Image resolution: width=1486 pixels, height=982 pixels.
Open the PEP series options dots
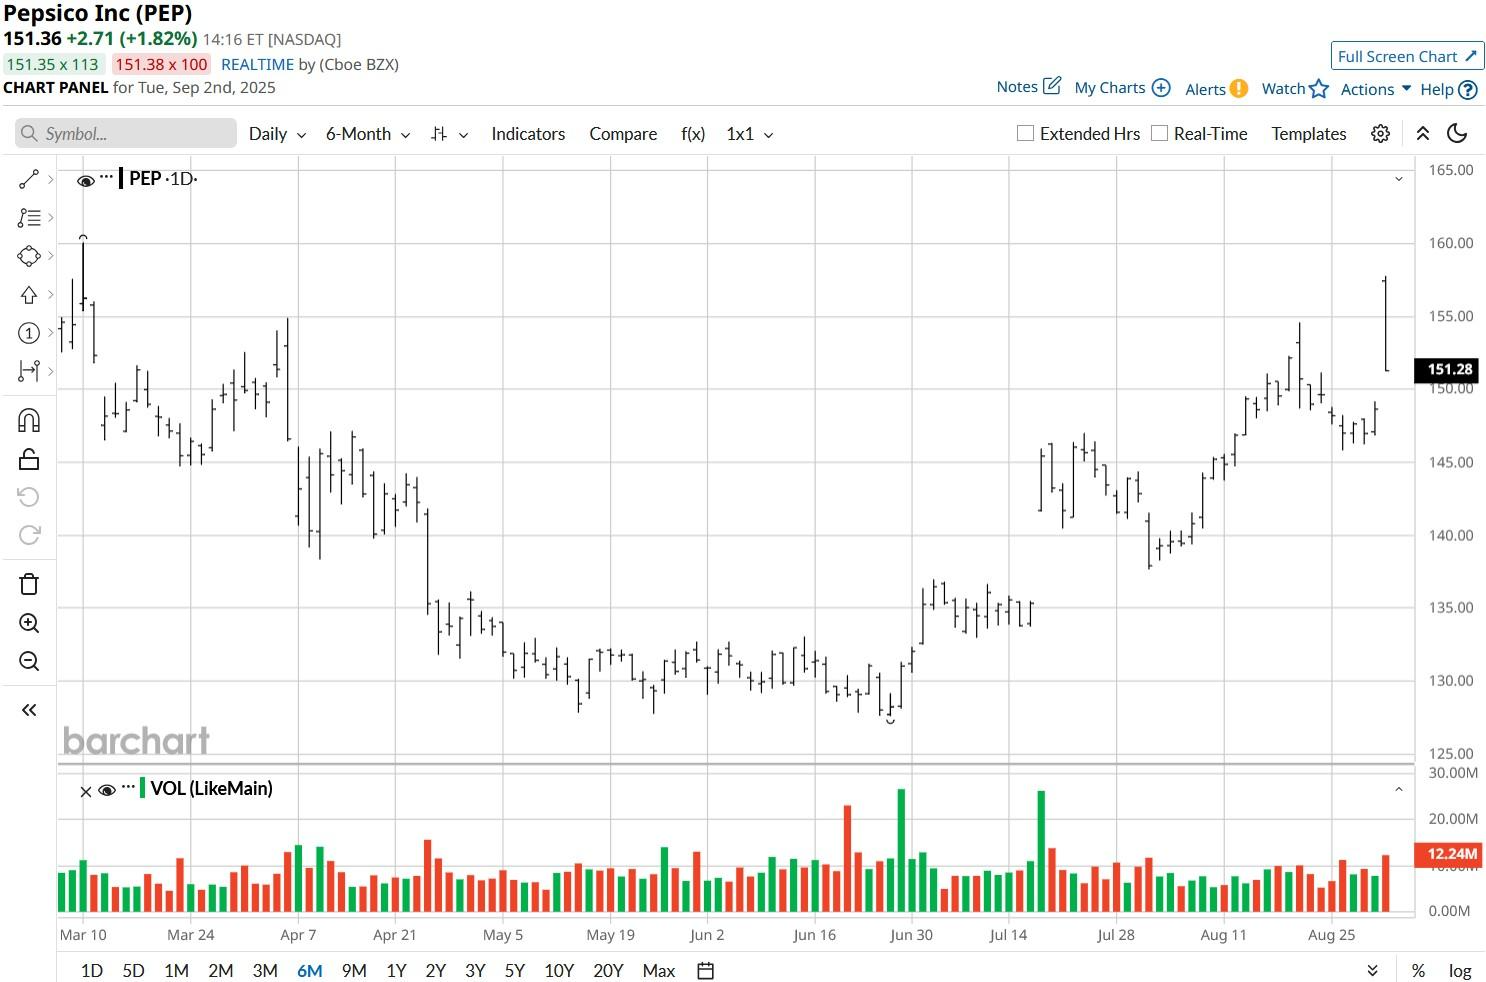click(x=107, y=176)
